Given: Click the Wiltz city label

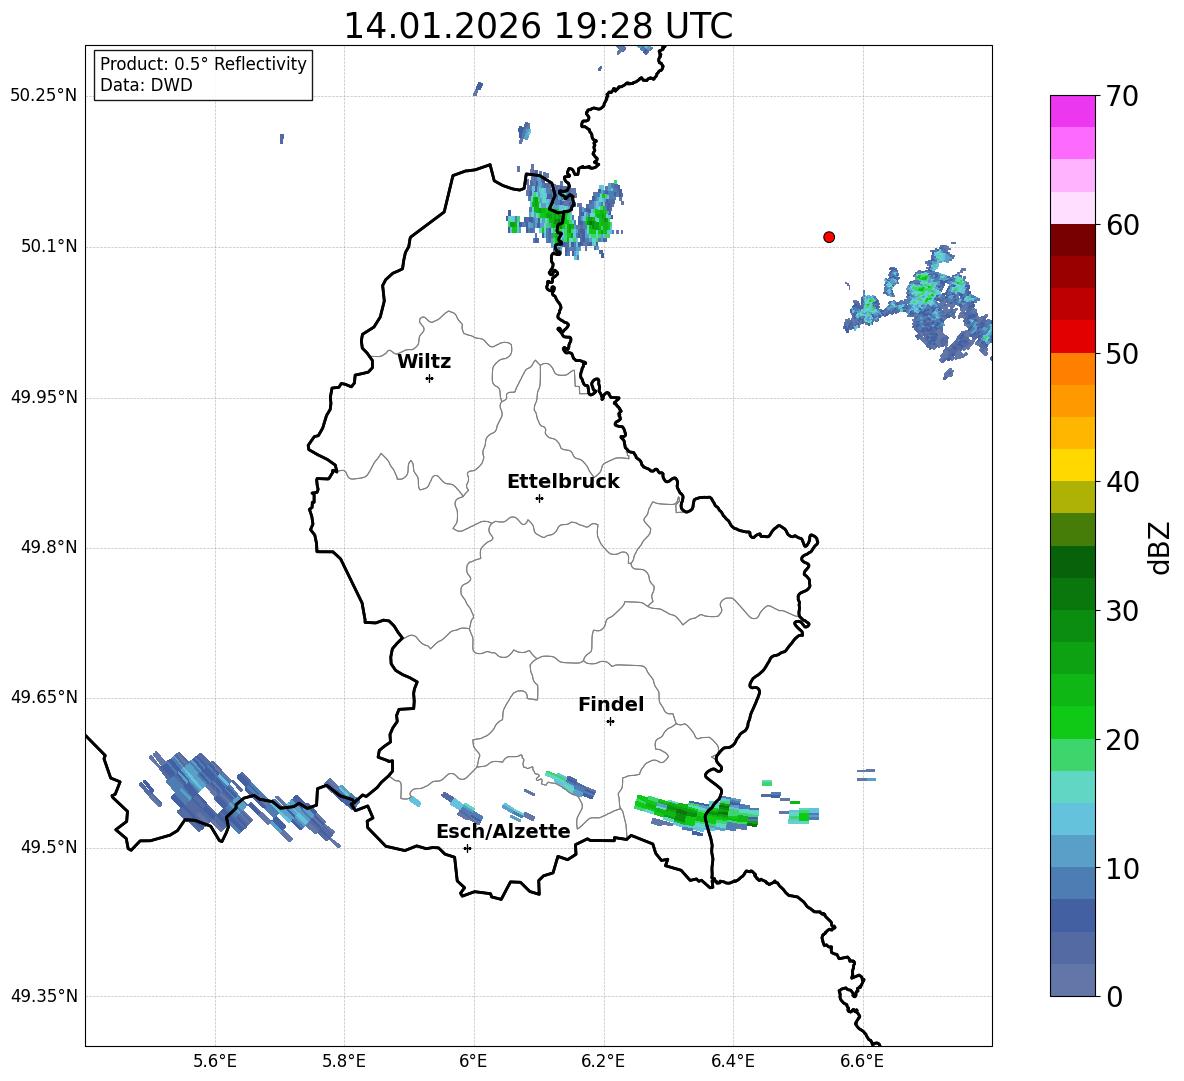Looking at the screenshot, I should pos(424,362).
